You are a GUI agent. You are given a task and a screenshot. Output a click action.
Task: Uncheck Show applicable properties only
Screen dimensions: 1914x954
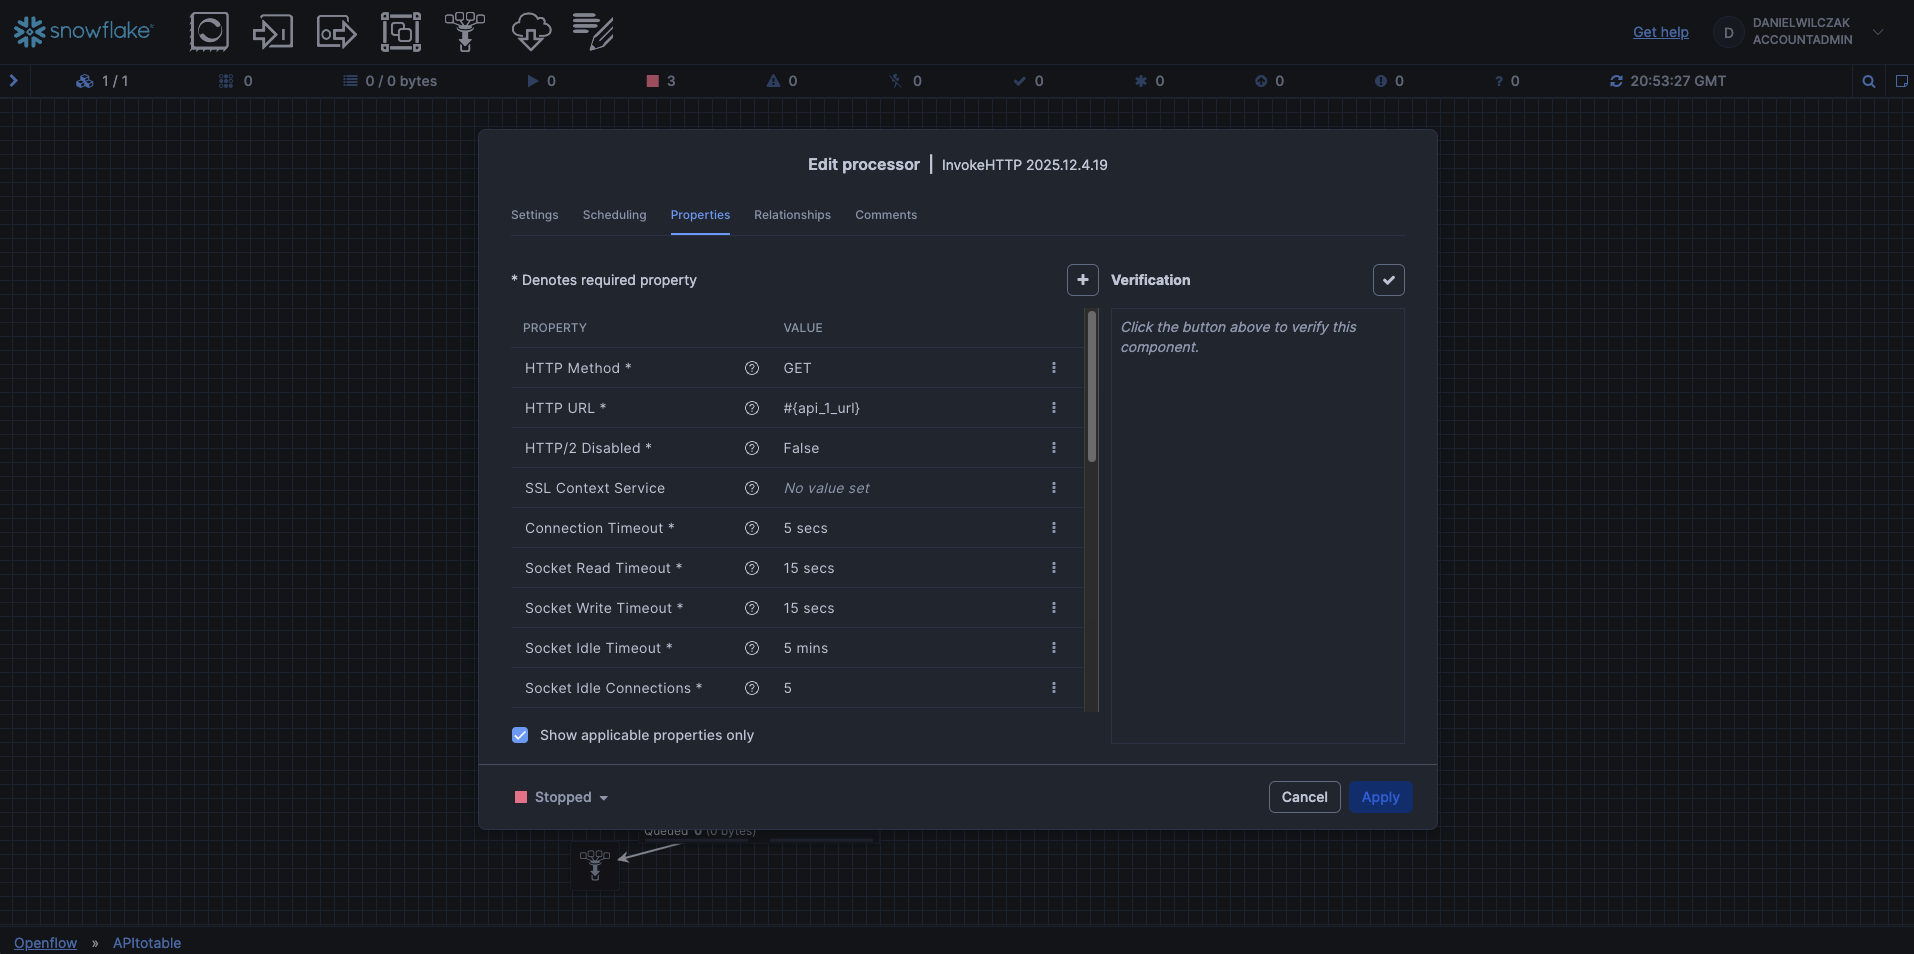tap(520, 735)
